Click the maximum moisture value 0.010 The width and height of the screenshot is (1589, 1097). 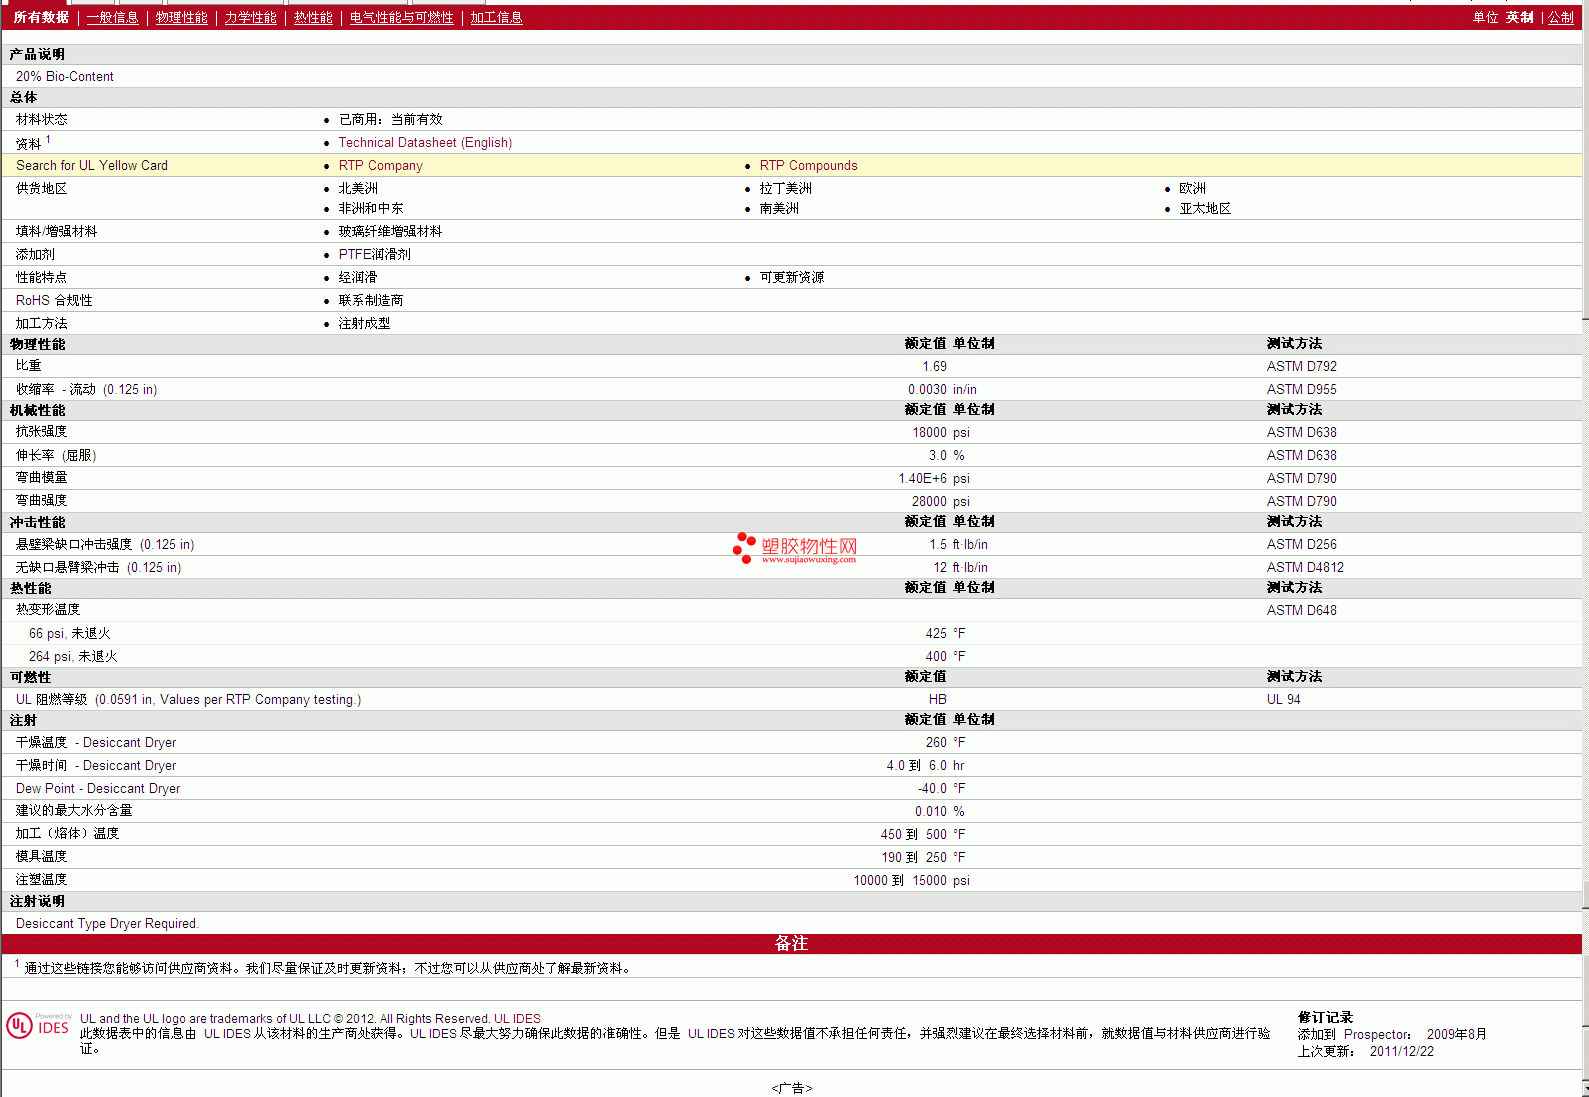tap(930, 811)
